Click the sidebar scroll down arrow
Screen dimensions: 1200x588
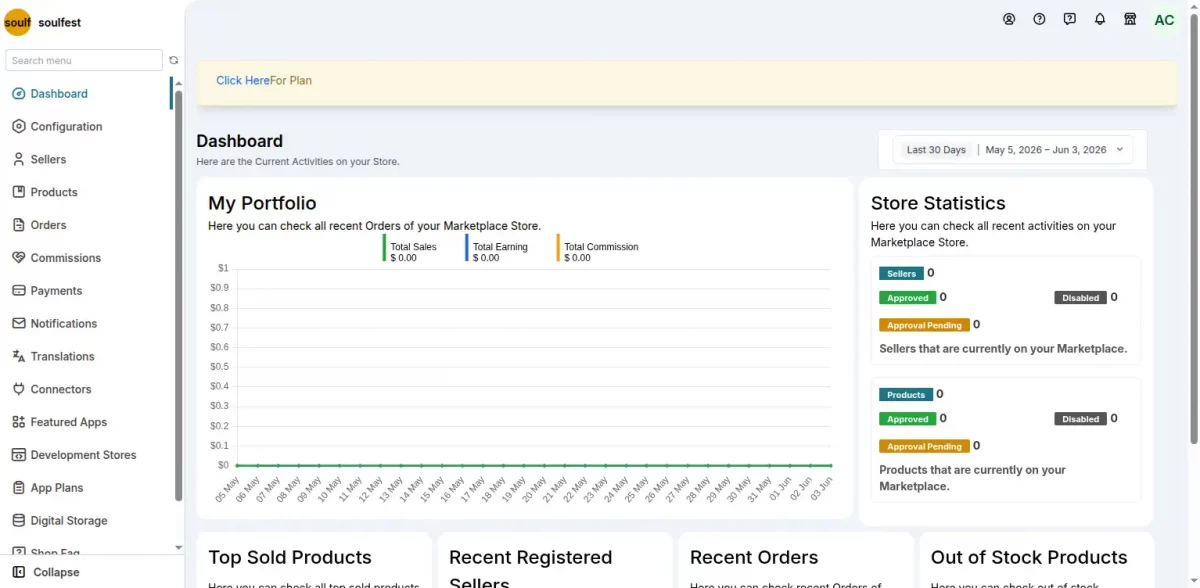click(178, 548)
